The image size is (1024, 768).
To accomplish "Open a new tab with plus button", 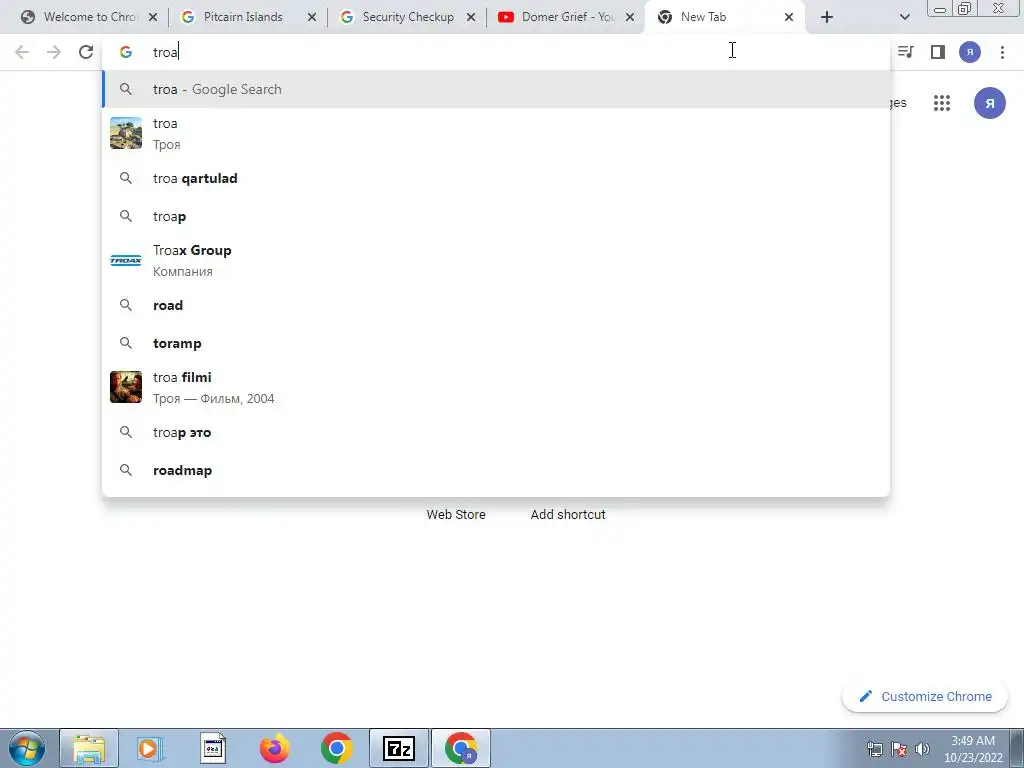I will (827, 18).
